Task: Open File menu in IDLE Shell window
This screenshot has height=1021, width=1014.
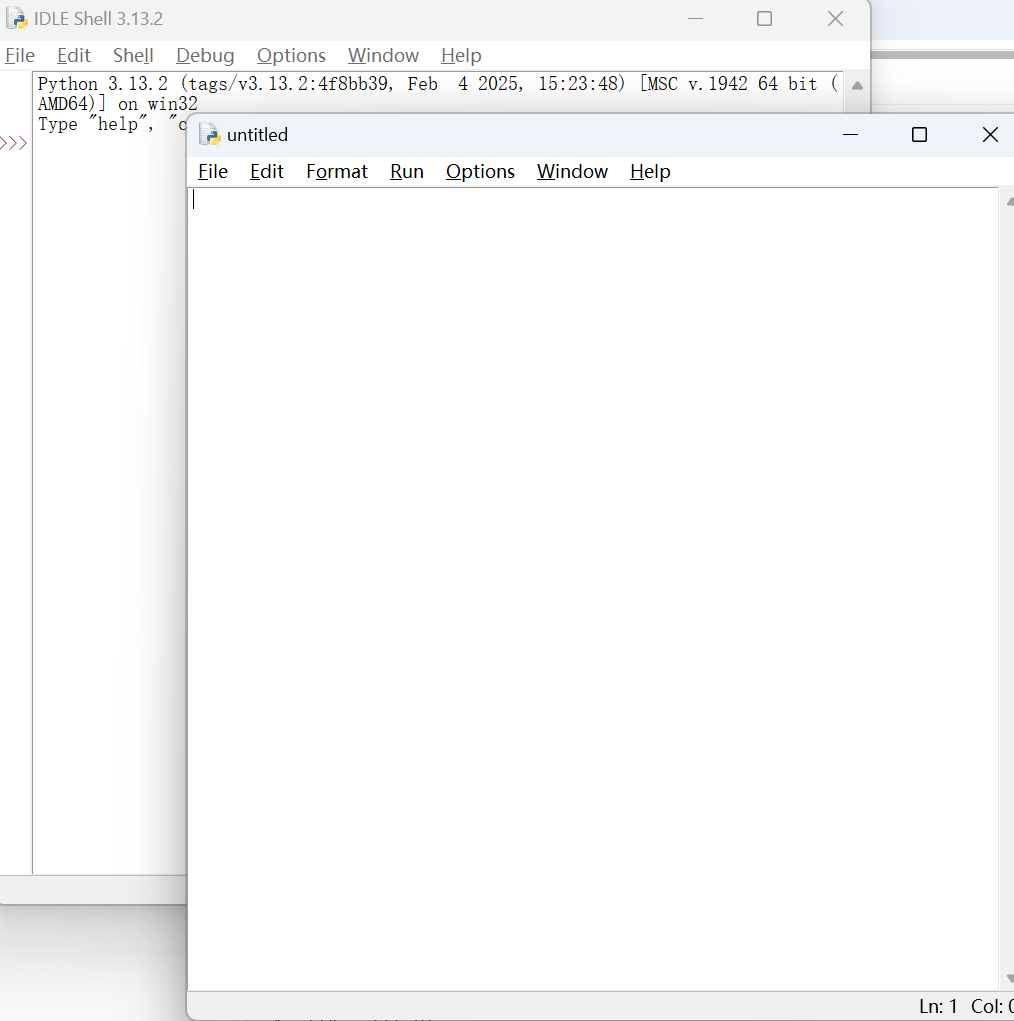Action: [20, 55]
